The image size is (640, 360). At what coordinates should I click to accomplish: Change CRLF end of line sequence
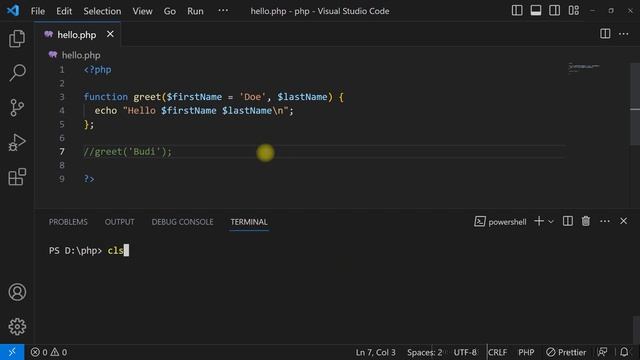click(498, 352)
